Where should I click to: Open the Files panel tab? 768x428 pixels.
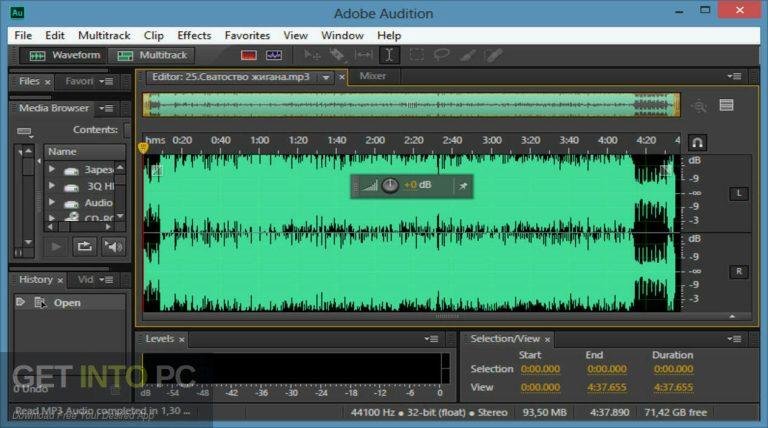(29, 81)
